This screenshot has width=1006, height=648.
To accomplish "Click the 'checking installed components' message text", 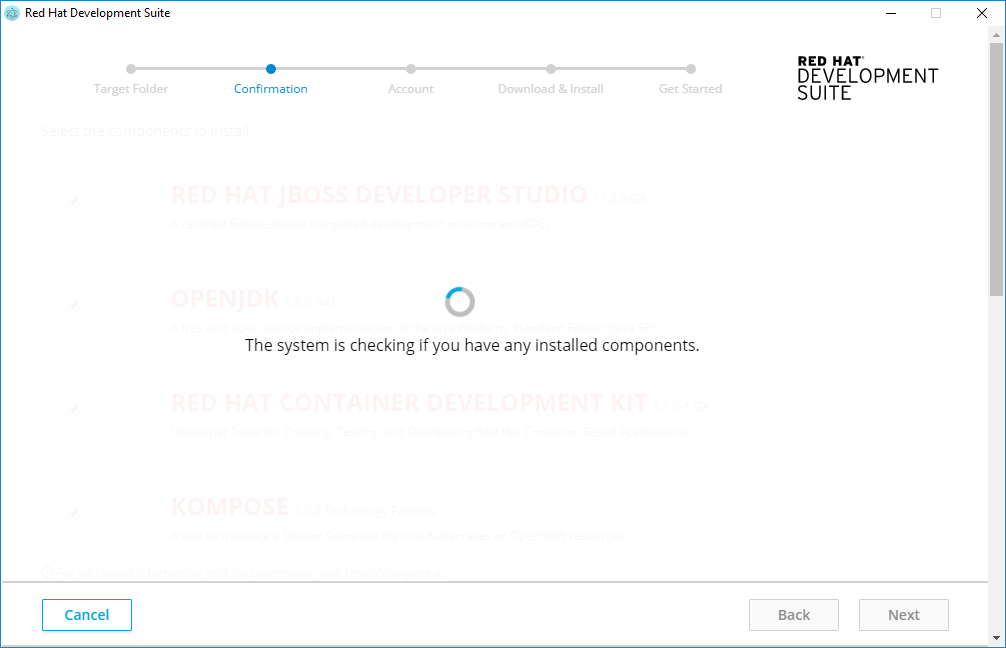I will 472,346.
